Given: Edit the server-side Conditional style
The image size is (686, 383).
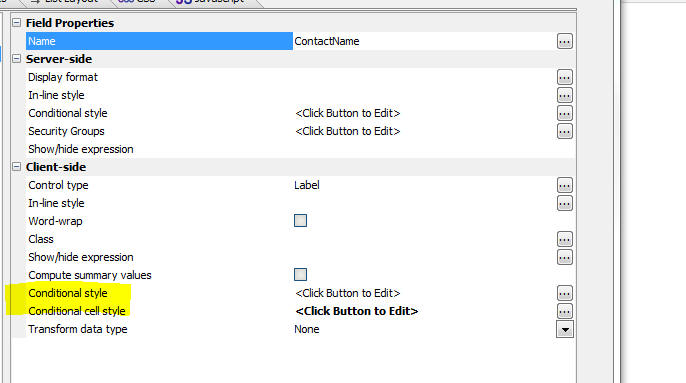Looking at the screenshot, I should pos(564,113).
